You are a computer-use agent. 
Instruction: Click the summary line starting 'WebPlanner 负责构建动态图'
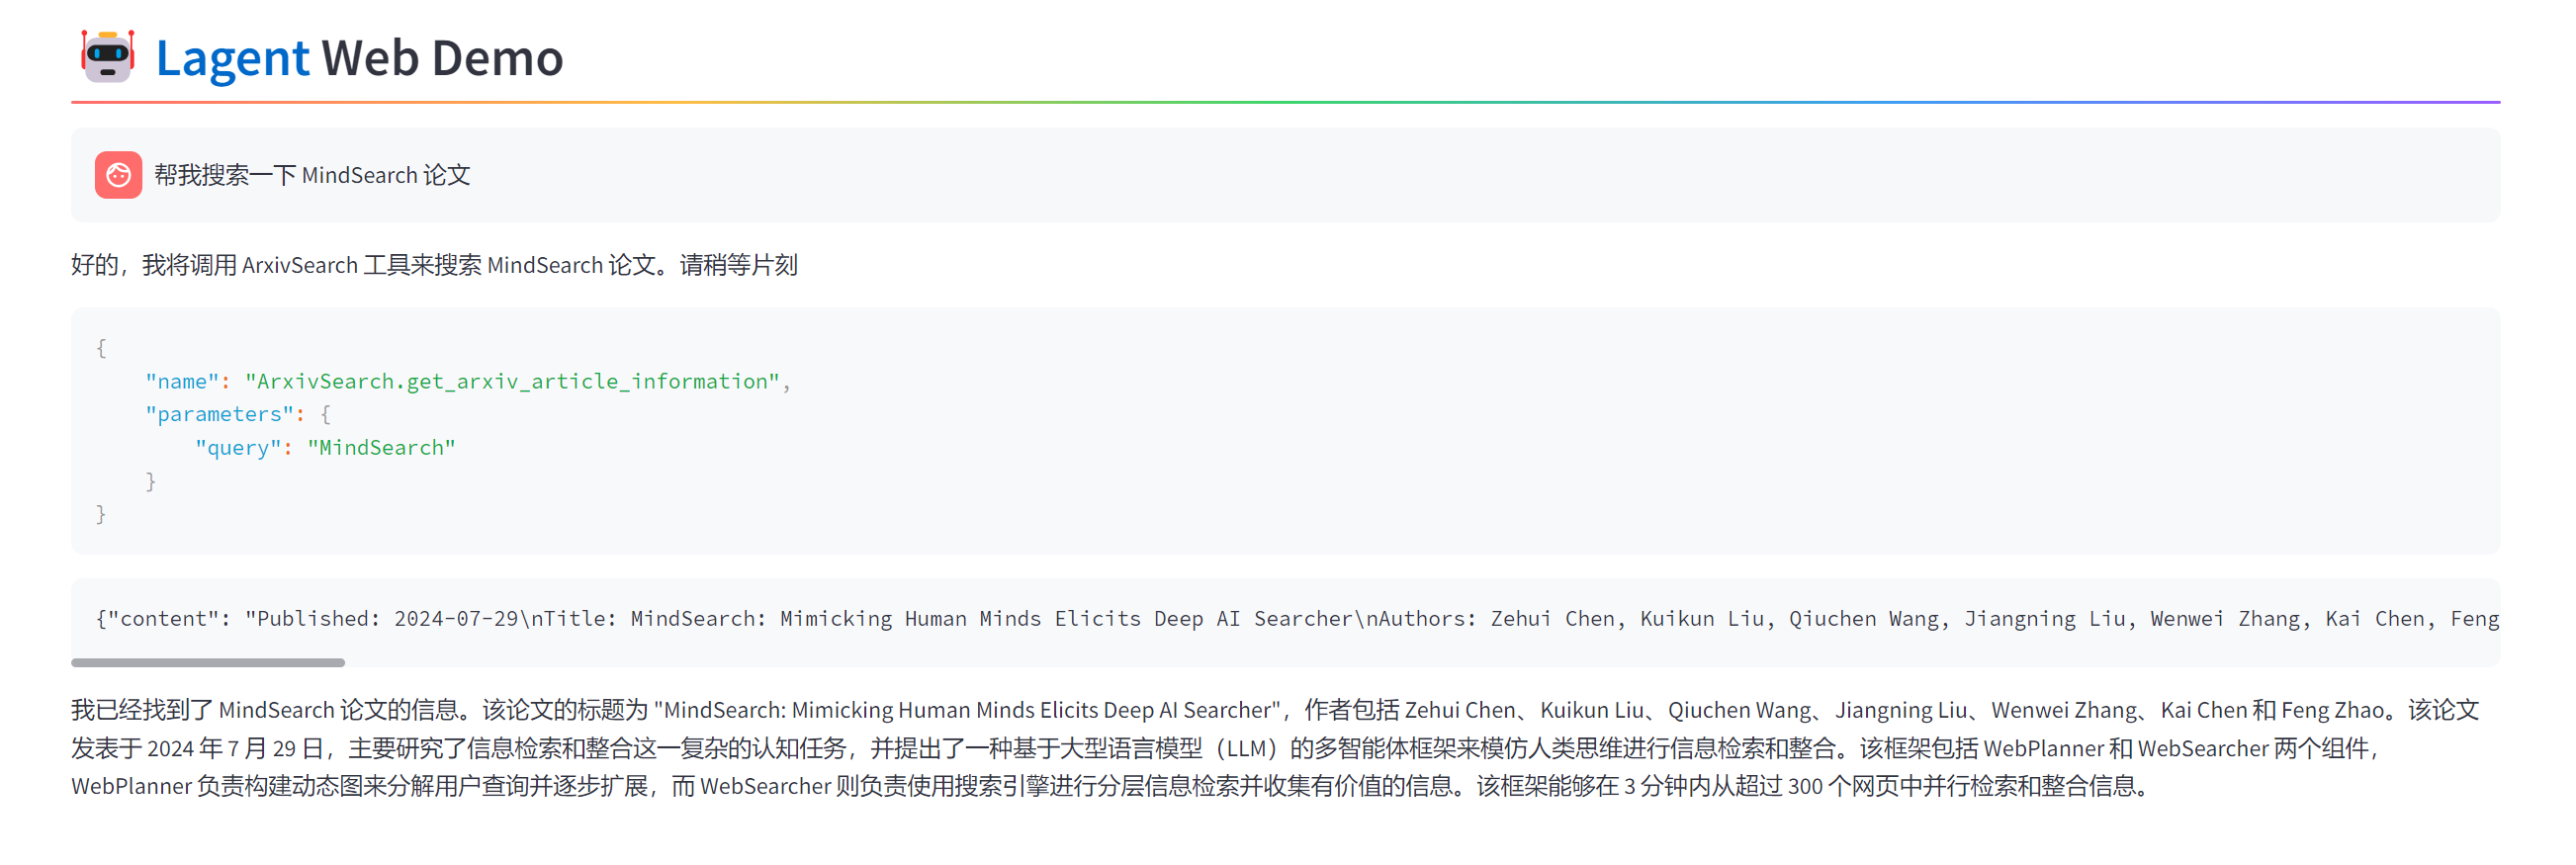pos(1111,786)
